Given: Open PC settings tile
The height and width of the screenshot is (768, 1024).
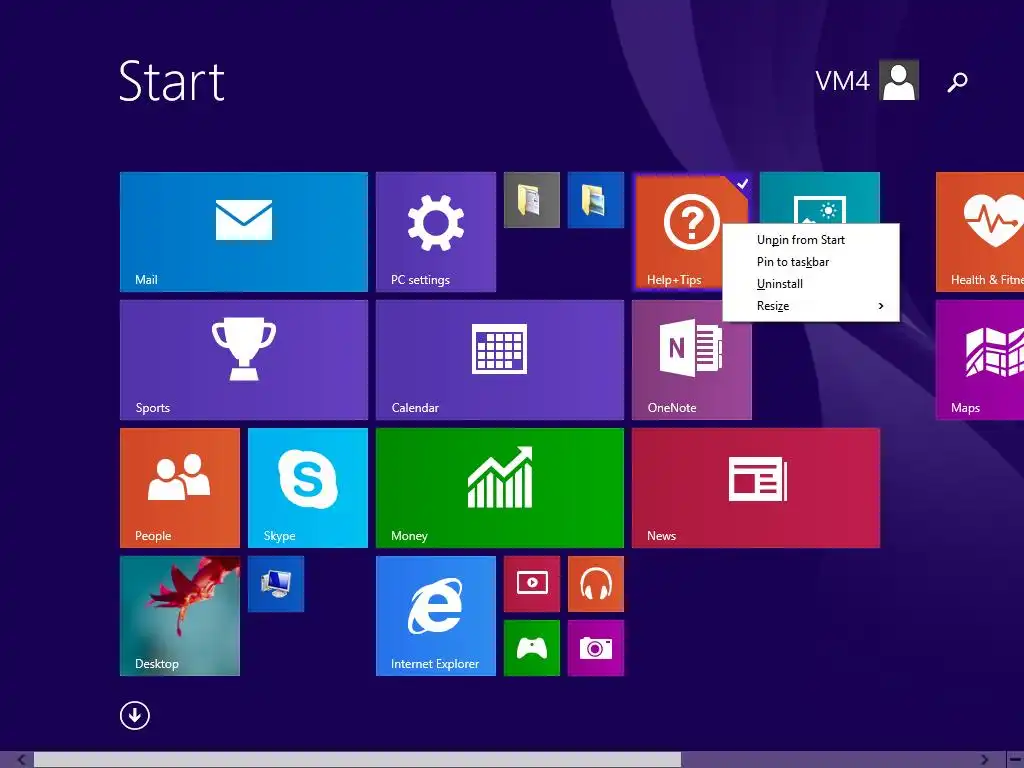Looking at the screenshot, I should pos(436,232).
